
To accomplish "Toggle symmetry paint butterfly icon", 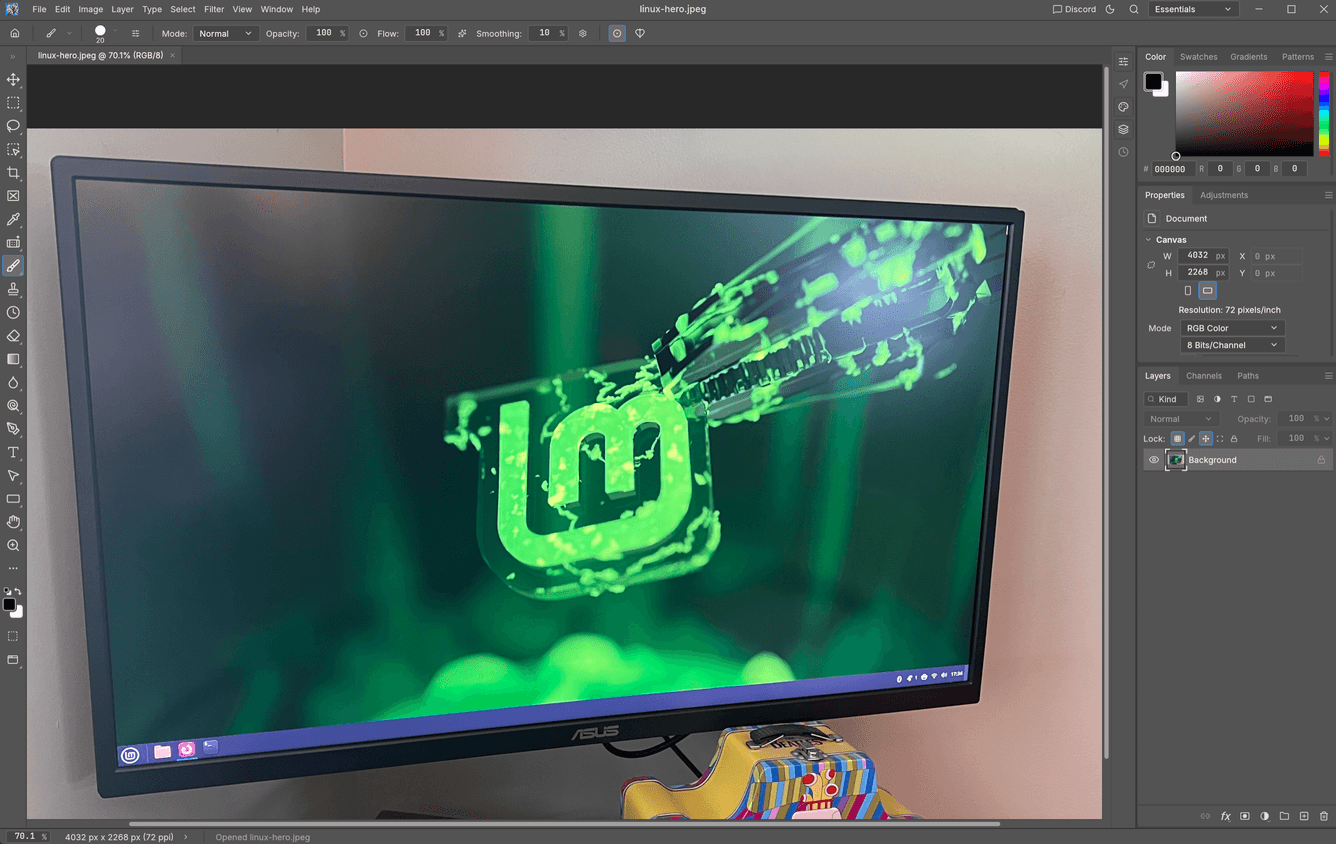I will click(640, 33).
